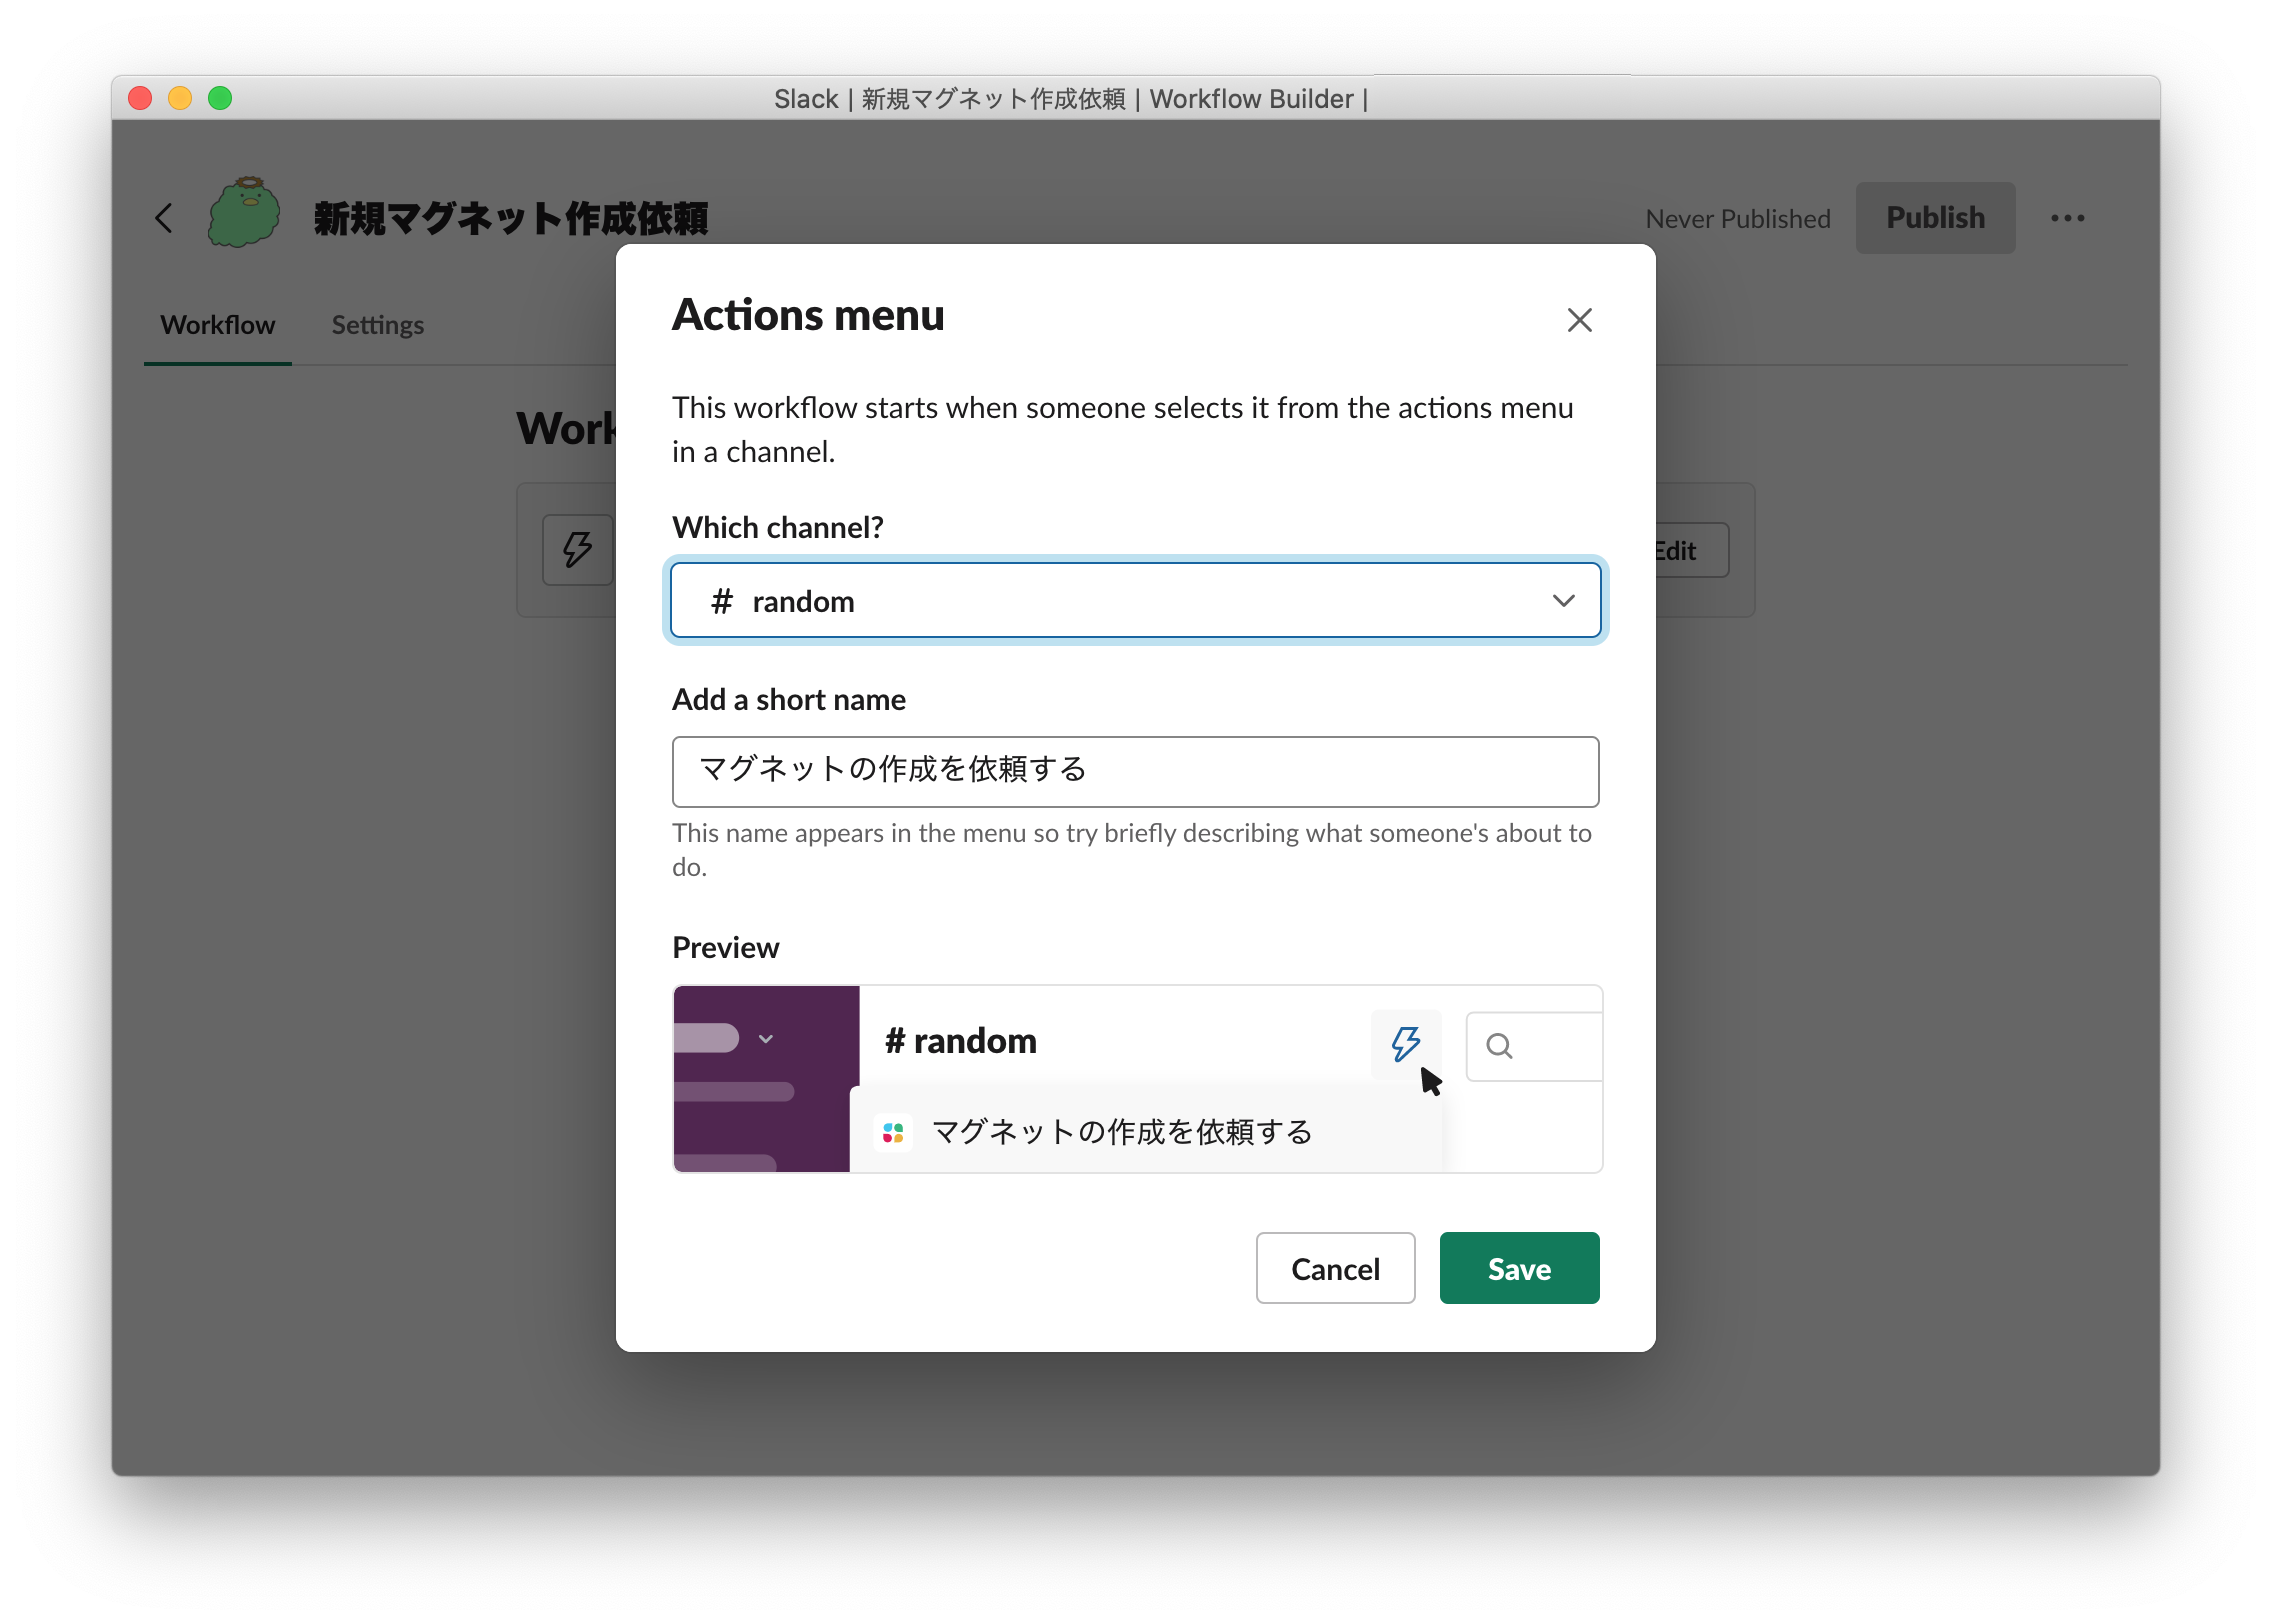Click the Publish button
Viewport: 2272px width, 1624px height.
1934,218
